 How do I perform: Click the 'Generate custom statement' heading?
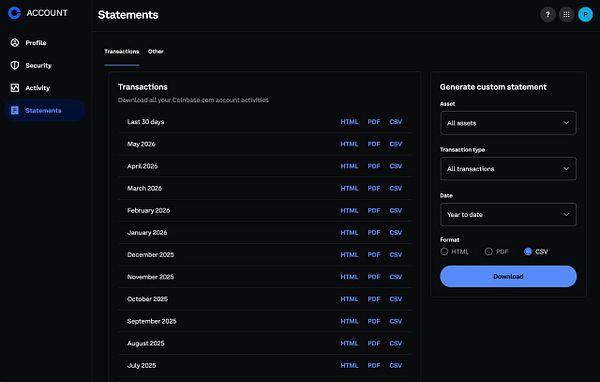[x=493, y=87]
